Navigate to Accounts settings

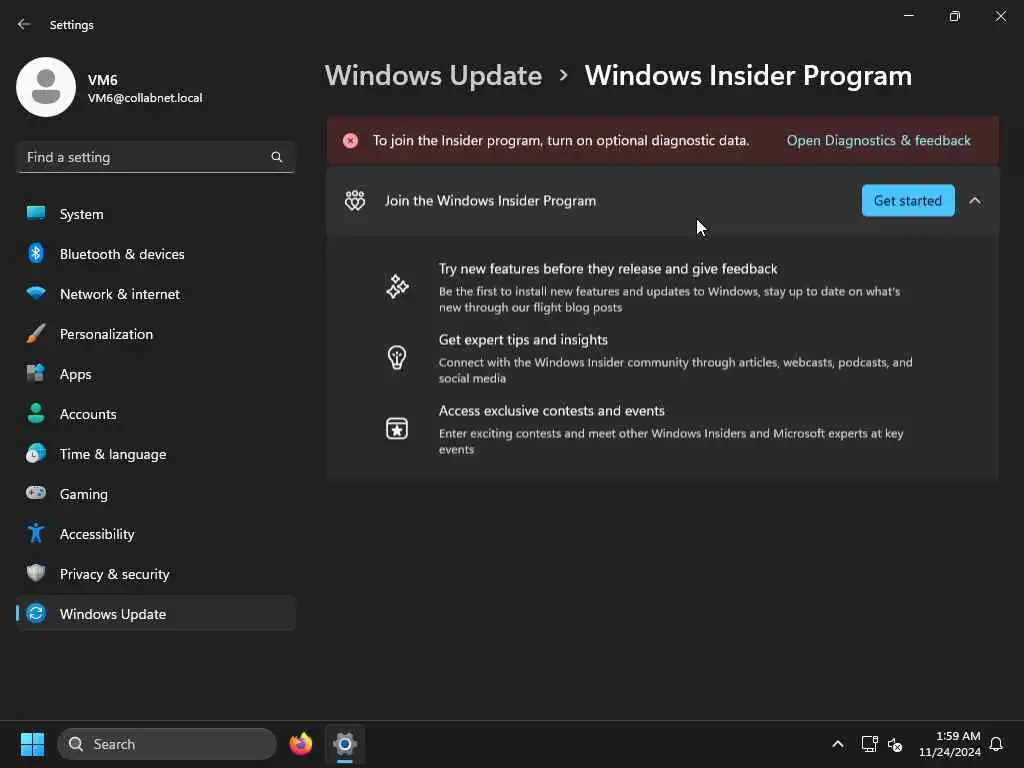(x=155, y=414)
